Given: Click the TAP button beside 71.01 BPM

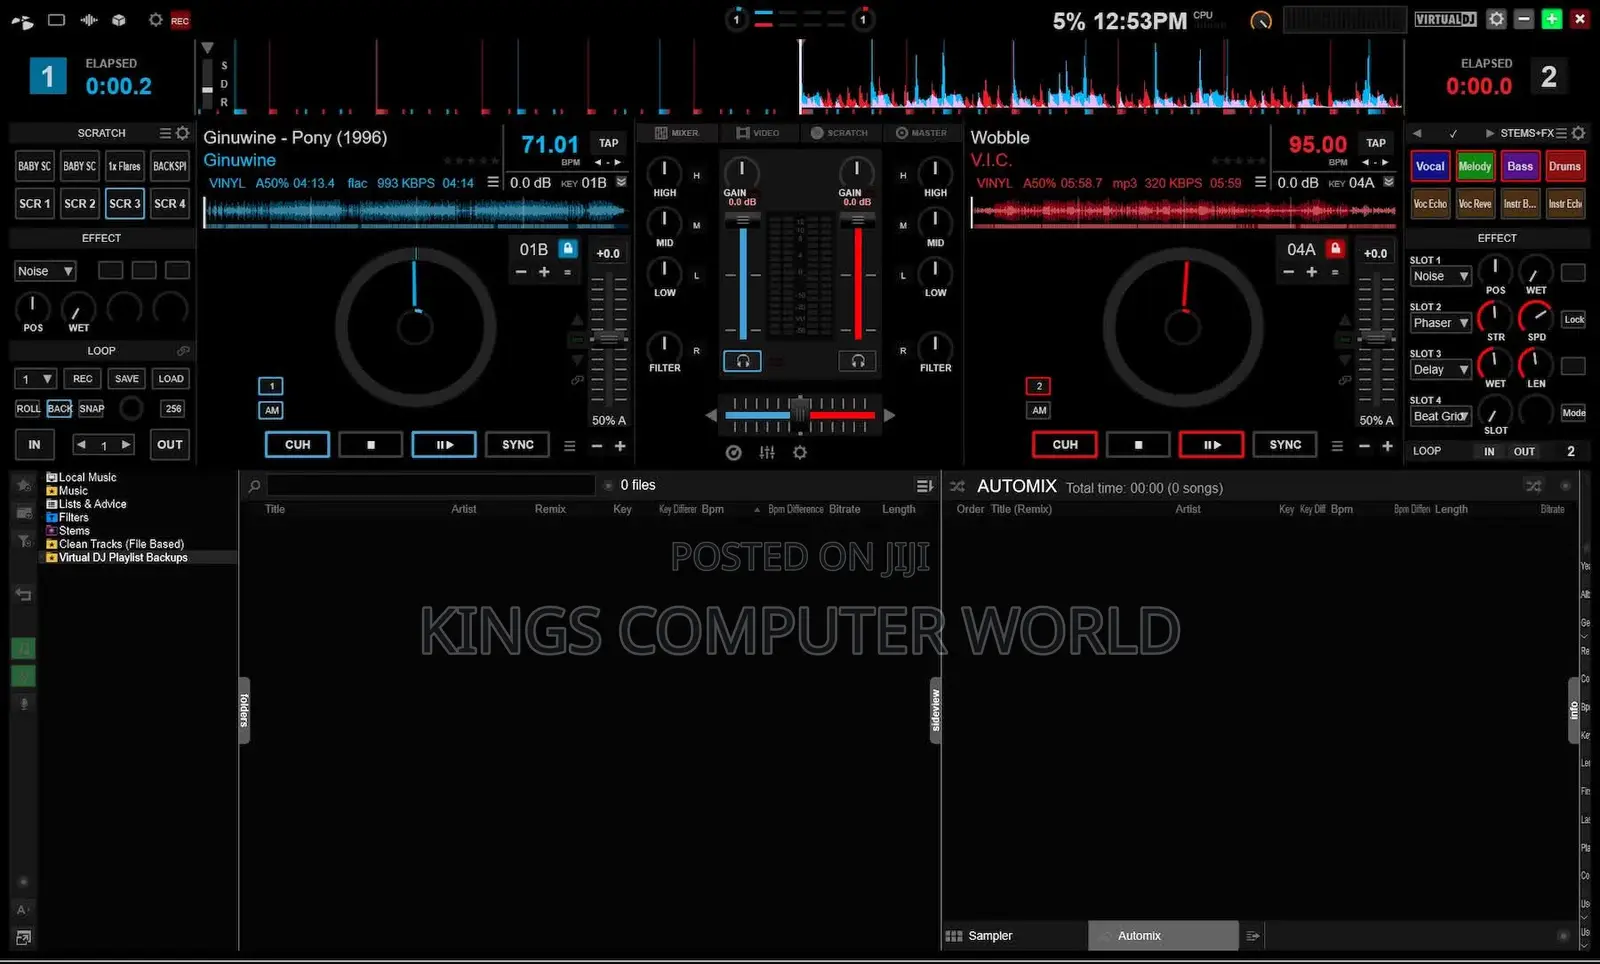Looking at the screenshot, I should pyautogui.click(x=609, y=143).
